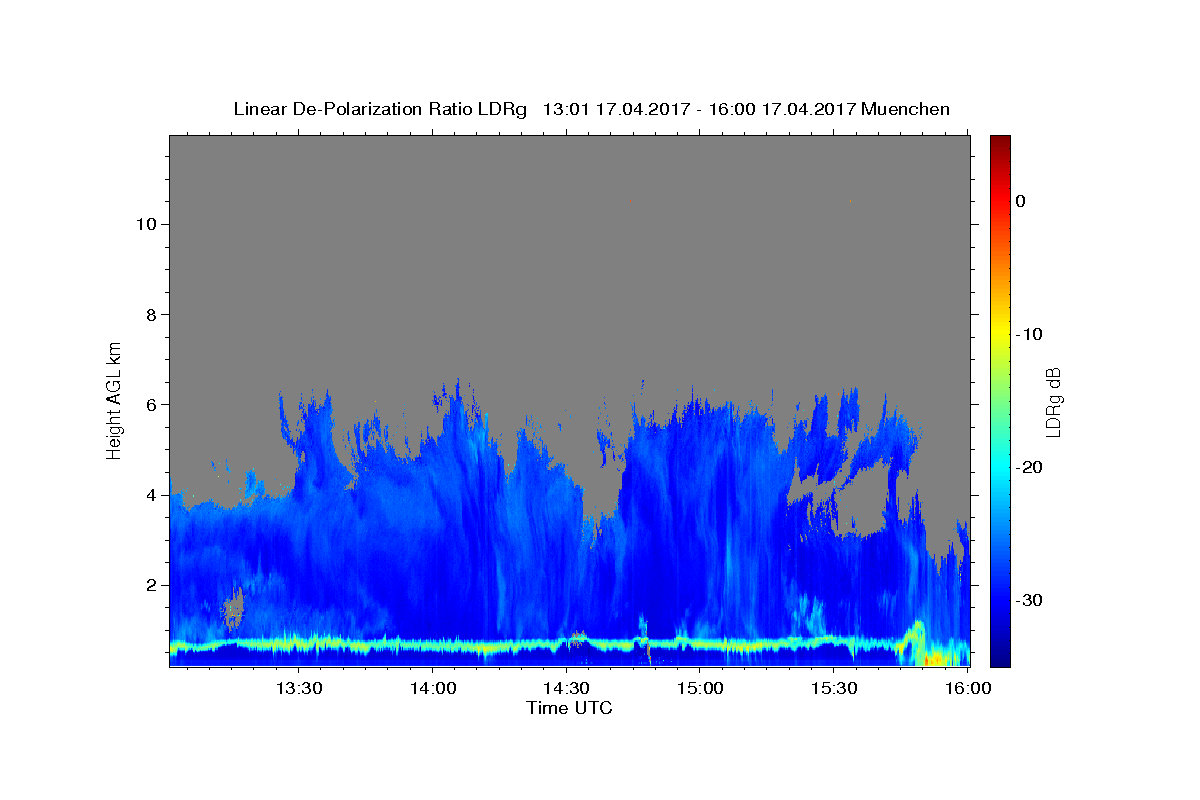Click the 14:30 time axis label
Image resolution: width=1200 pixels, height=800 pixels.
566,688
